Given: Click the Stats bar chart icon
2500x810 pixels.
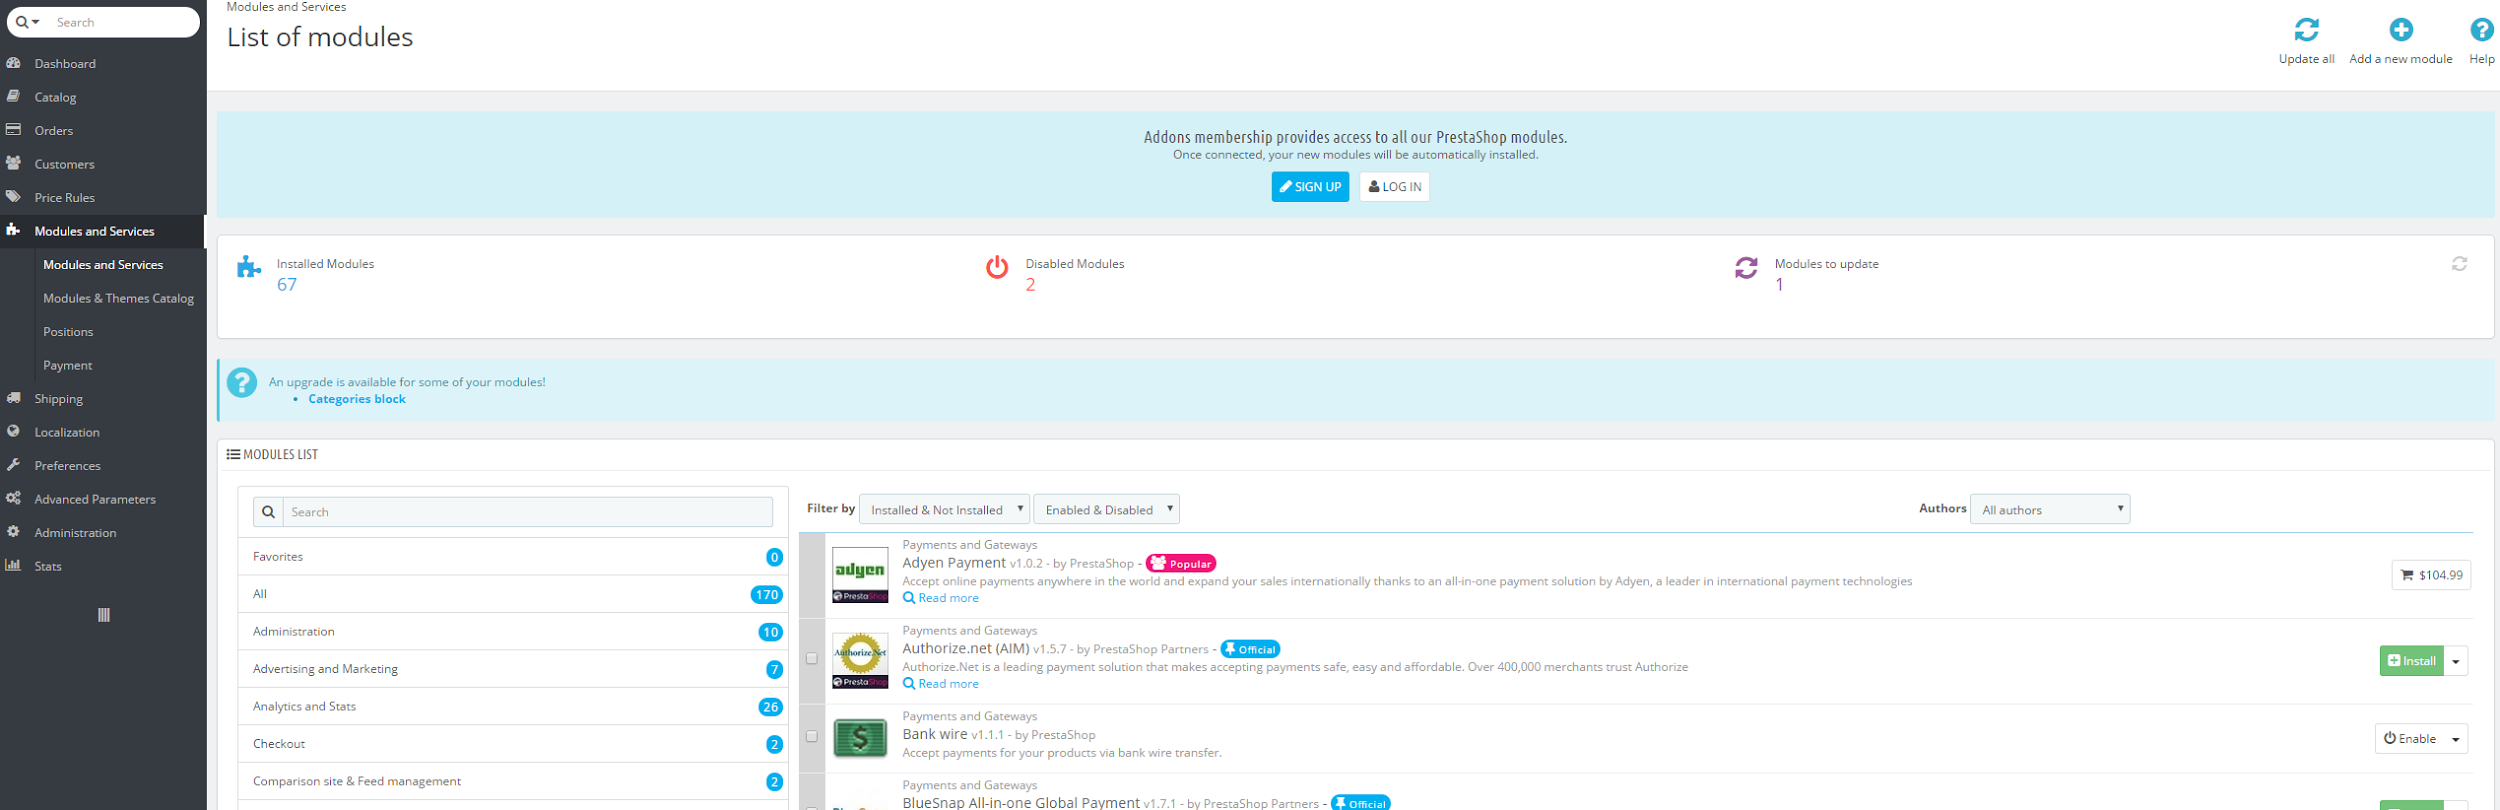Looking at the screenshot, I should coord(13,565).
